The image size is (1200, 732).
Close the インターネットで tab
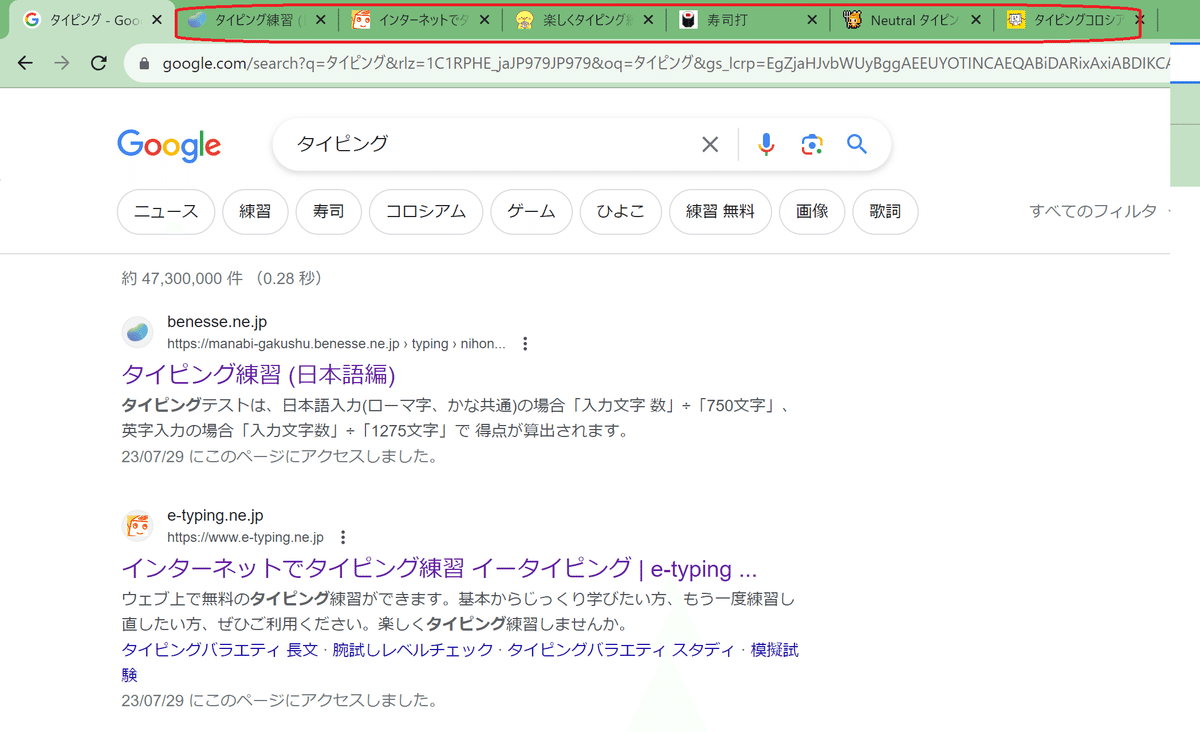484,20
